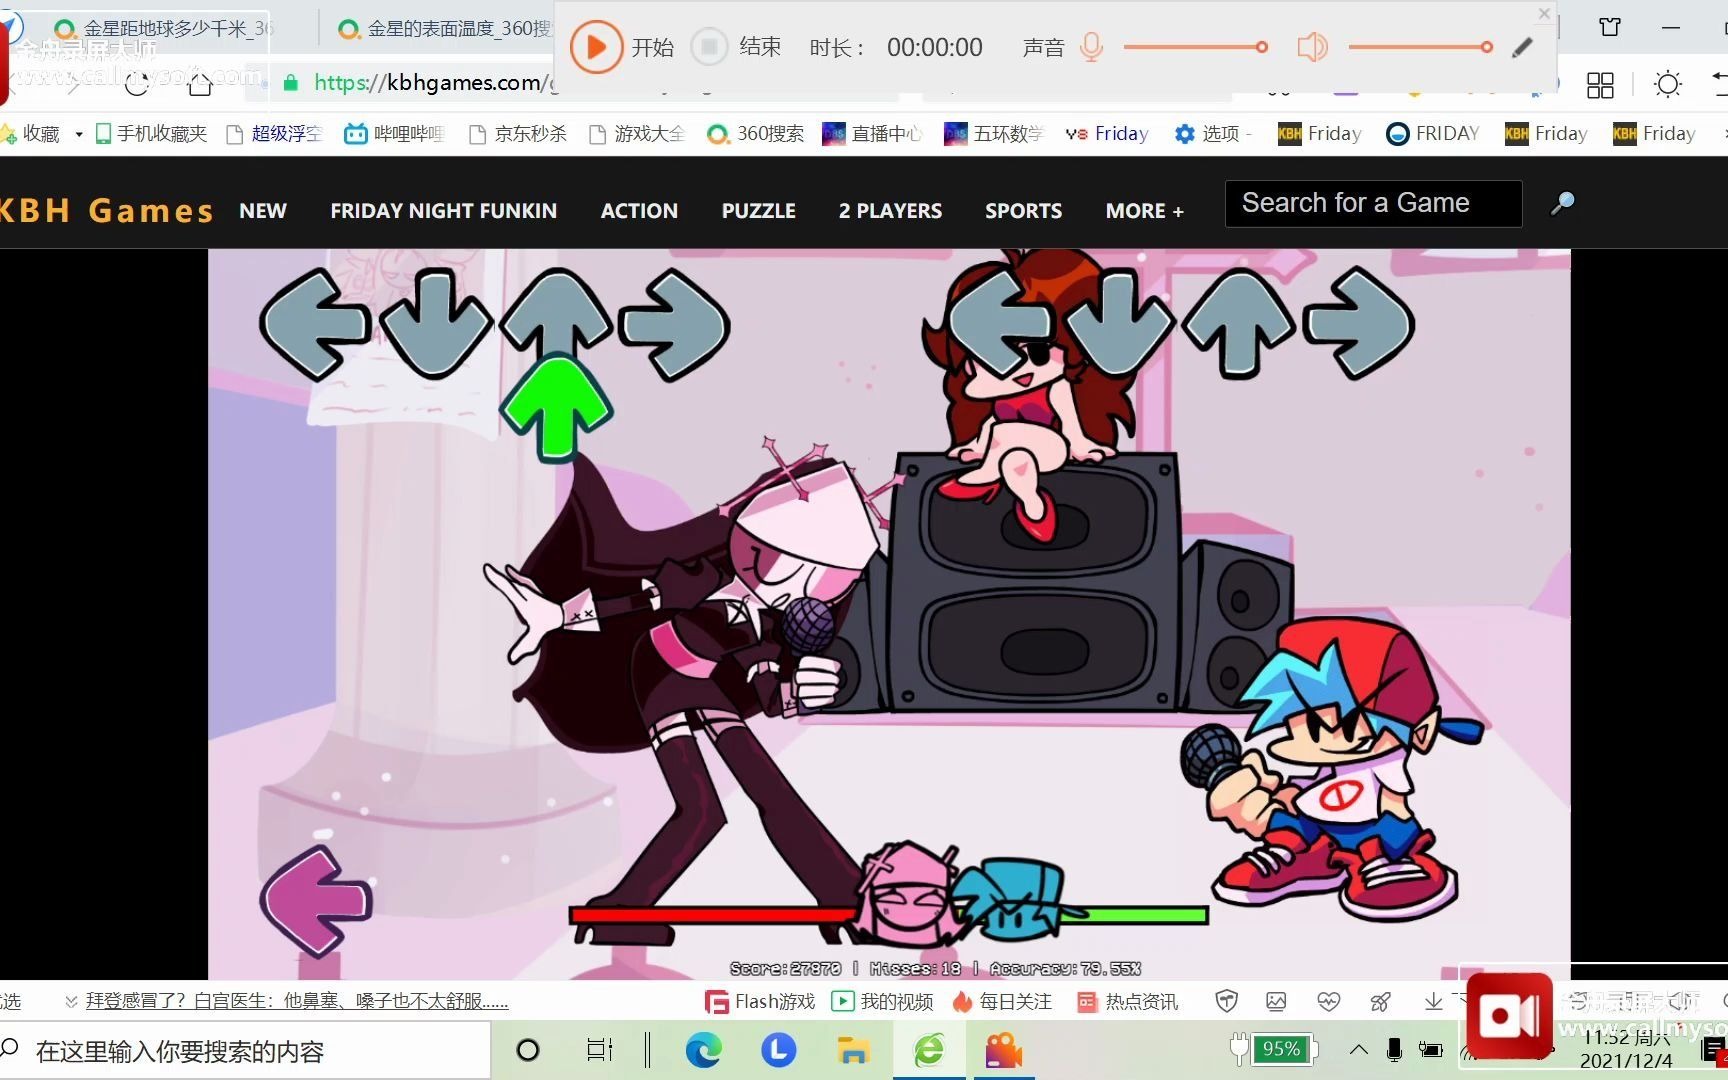Open the FRIDAY bookmark with blue circle icon
Image resolution: width=1728 pixels, height=1080 pixels.
(x=1433, y=134)
